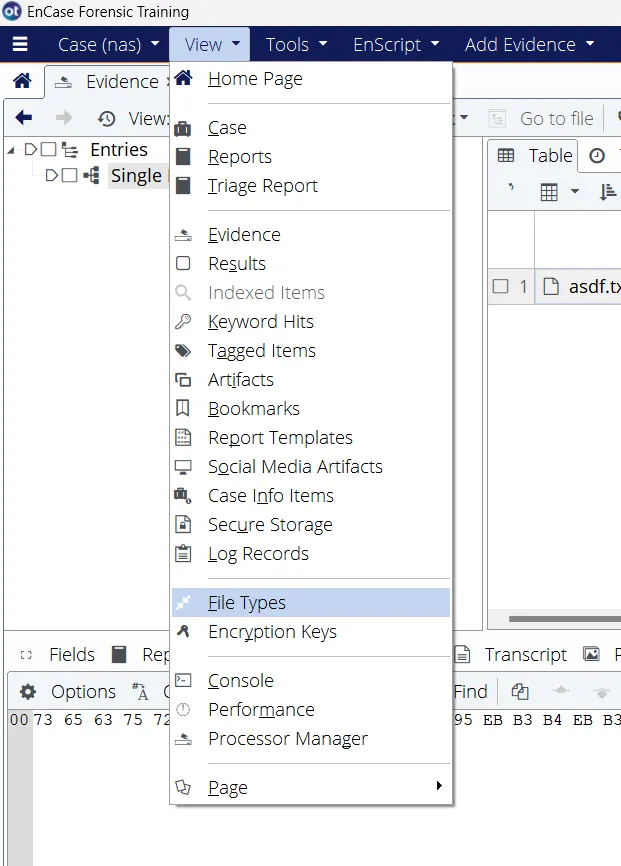Click the grey forward arrow icon
Image resolution: width=621 pixels, height=866 pixels.
pos(64,118)
